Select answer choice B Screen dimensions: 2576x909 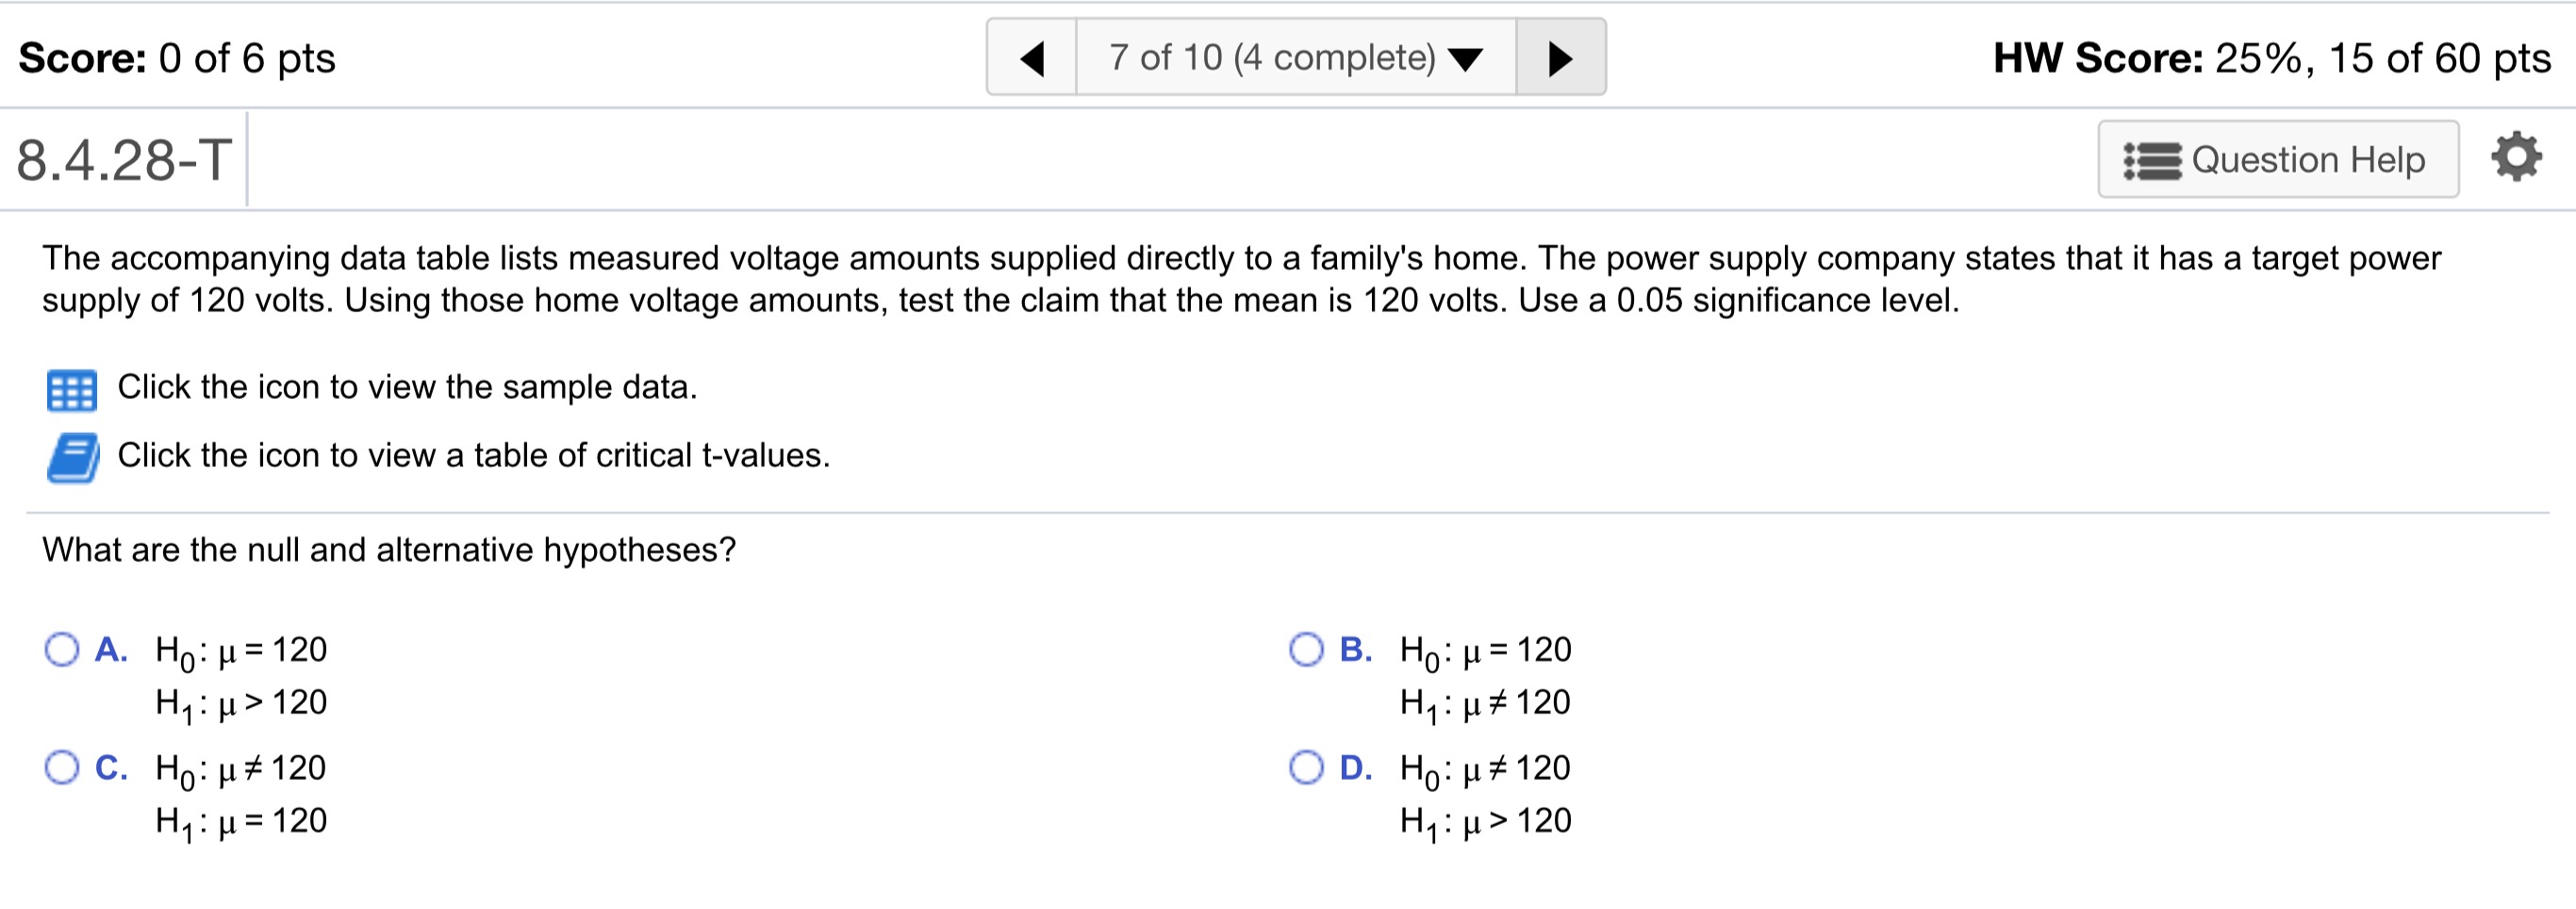(1307, 649)
